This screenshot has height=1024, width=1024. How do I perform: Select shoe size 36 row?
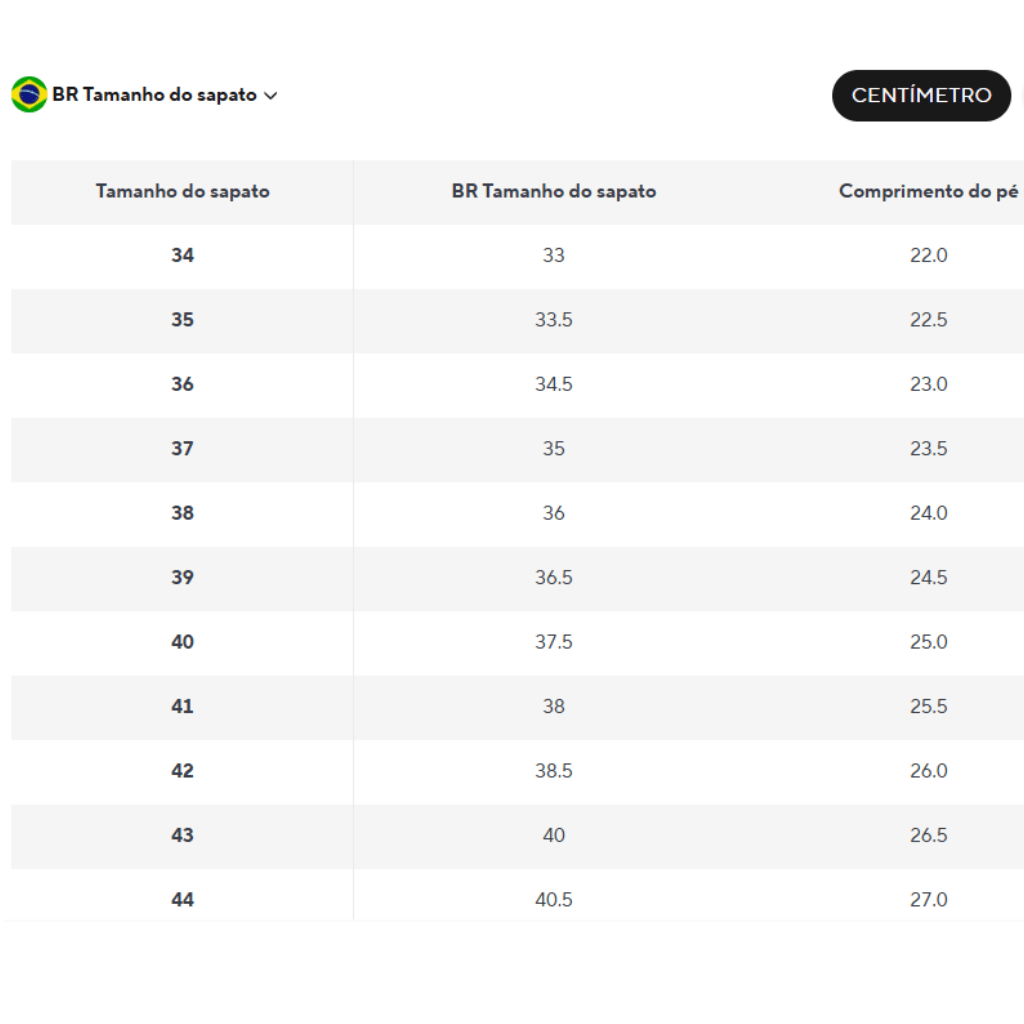517,385
